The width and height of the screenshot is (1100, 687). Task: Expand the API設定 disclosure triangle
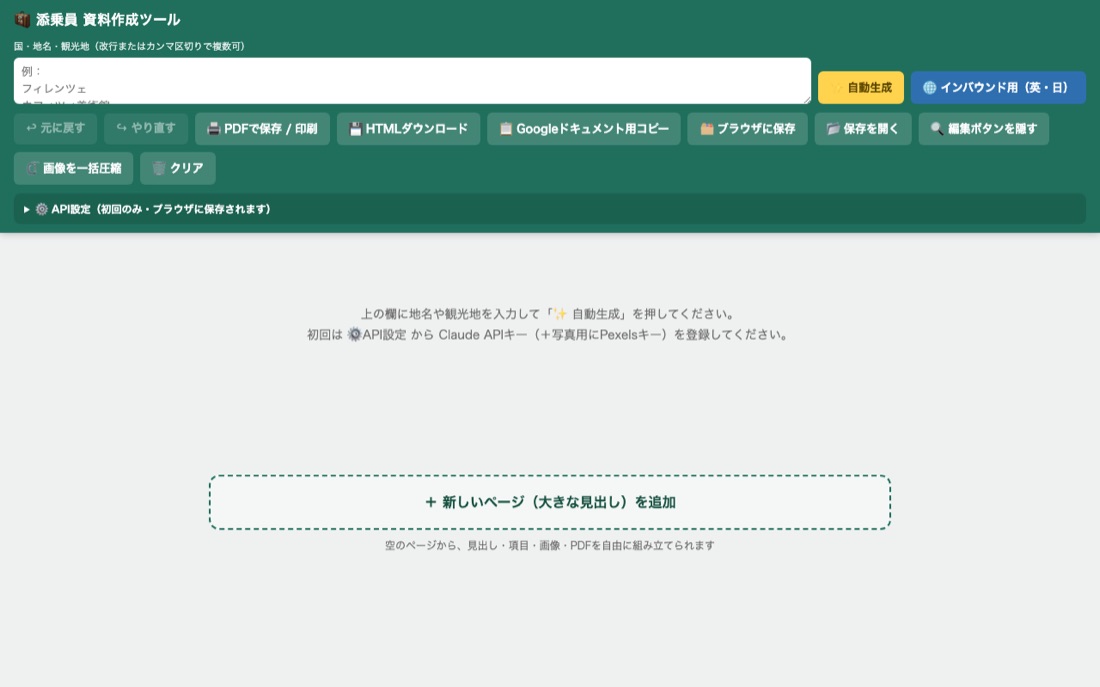[27, 209]
